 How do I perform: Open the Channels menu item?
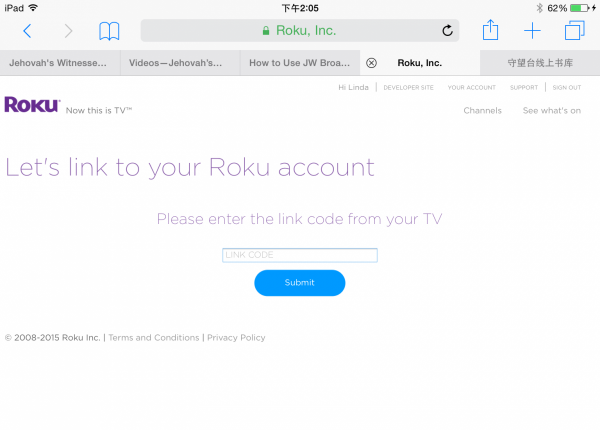482,111
